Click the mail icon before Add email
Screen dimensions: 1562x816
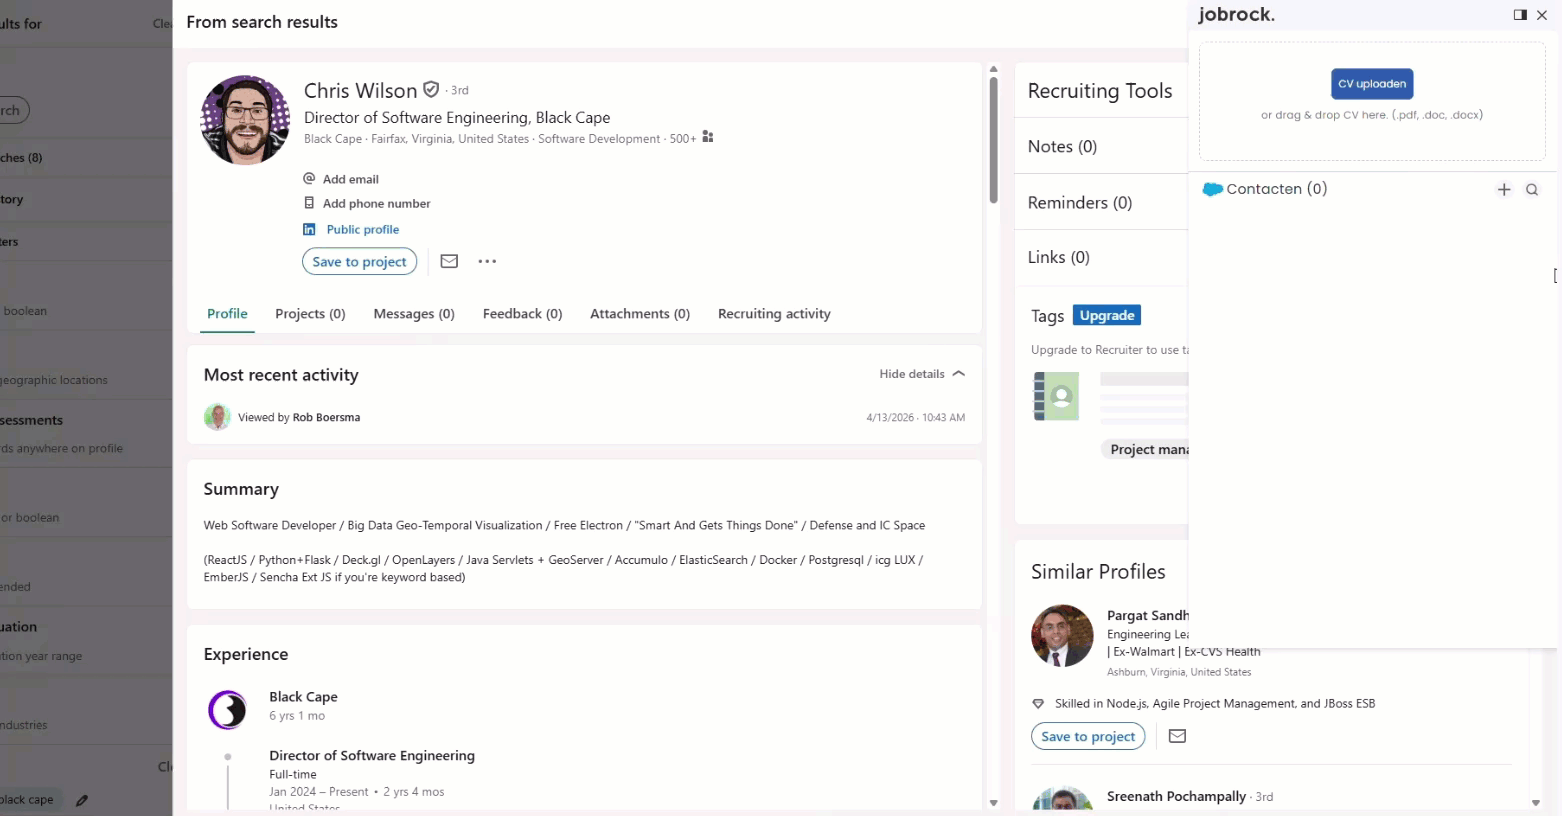click(x=309, y=178)
